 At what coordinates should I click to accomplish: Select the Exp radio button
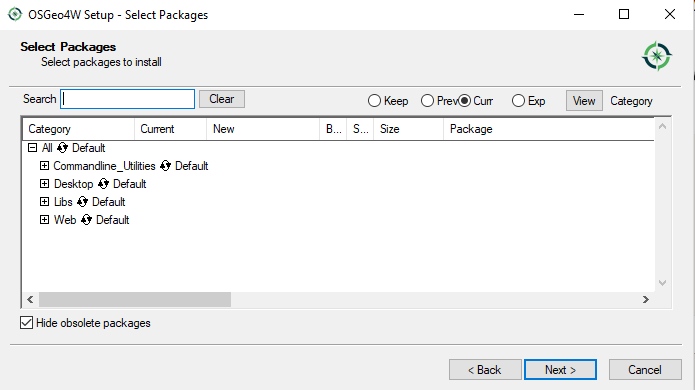tap(518, 101)
